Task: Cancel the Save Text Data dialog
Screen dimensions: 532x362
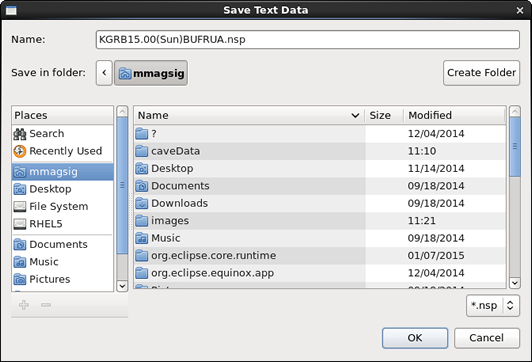Action: pos(487,338)
